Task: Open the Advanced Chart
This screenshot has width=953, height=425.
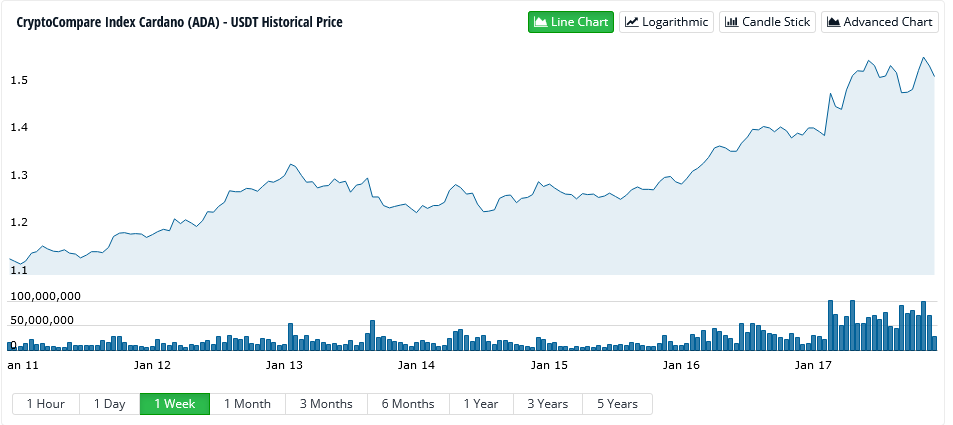Action: [879, 22]
